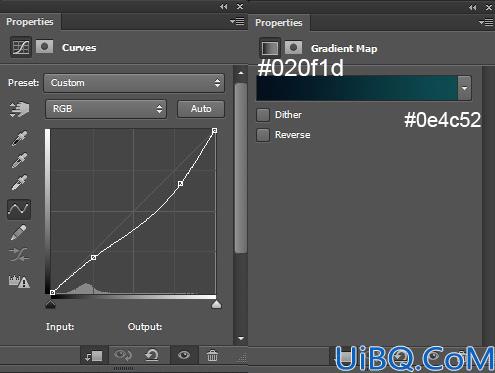Click the Curves panel scroll up arrow
The image size is (495, 373).
tap(241, 73)
